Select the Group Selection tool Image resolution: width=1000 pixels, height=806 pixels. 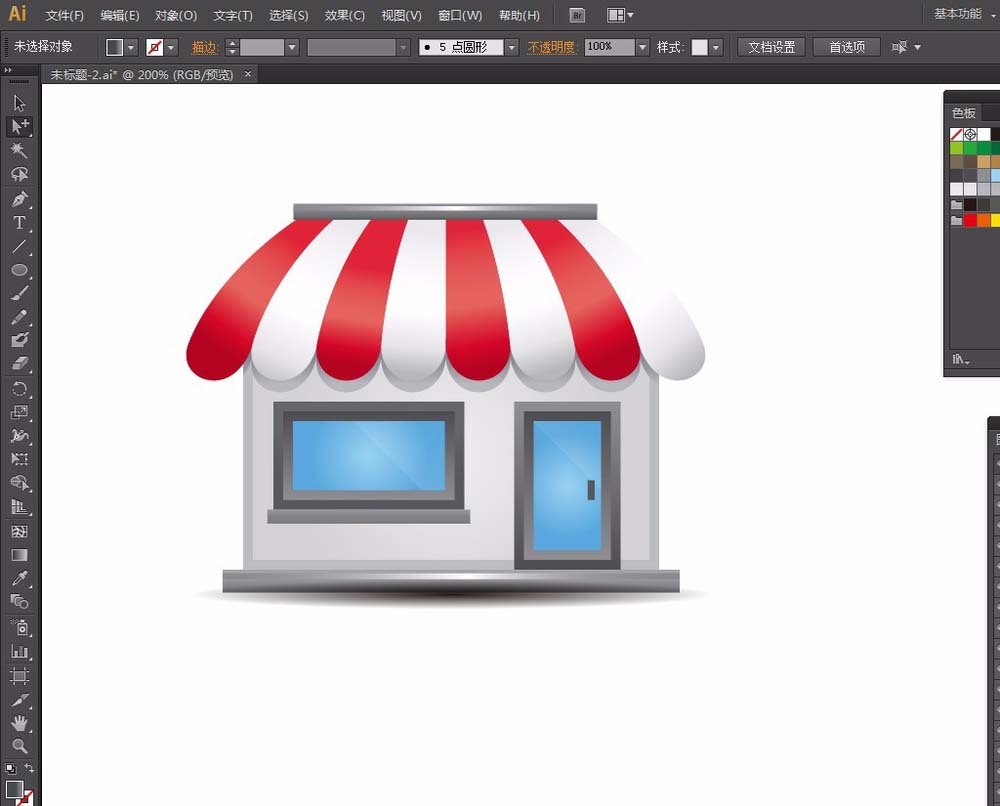tap(19, 126)
